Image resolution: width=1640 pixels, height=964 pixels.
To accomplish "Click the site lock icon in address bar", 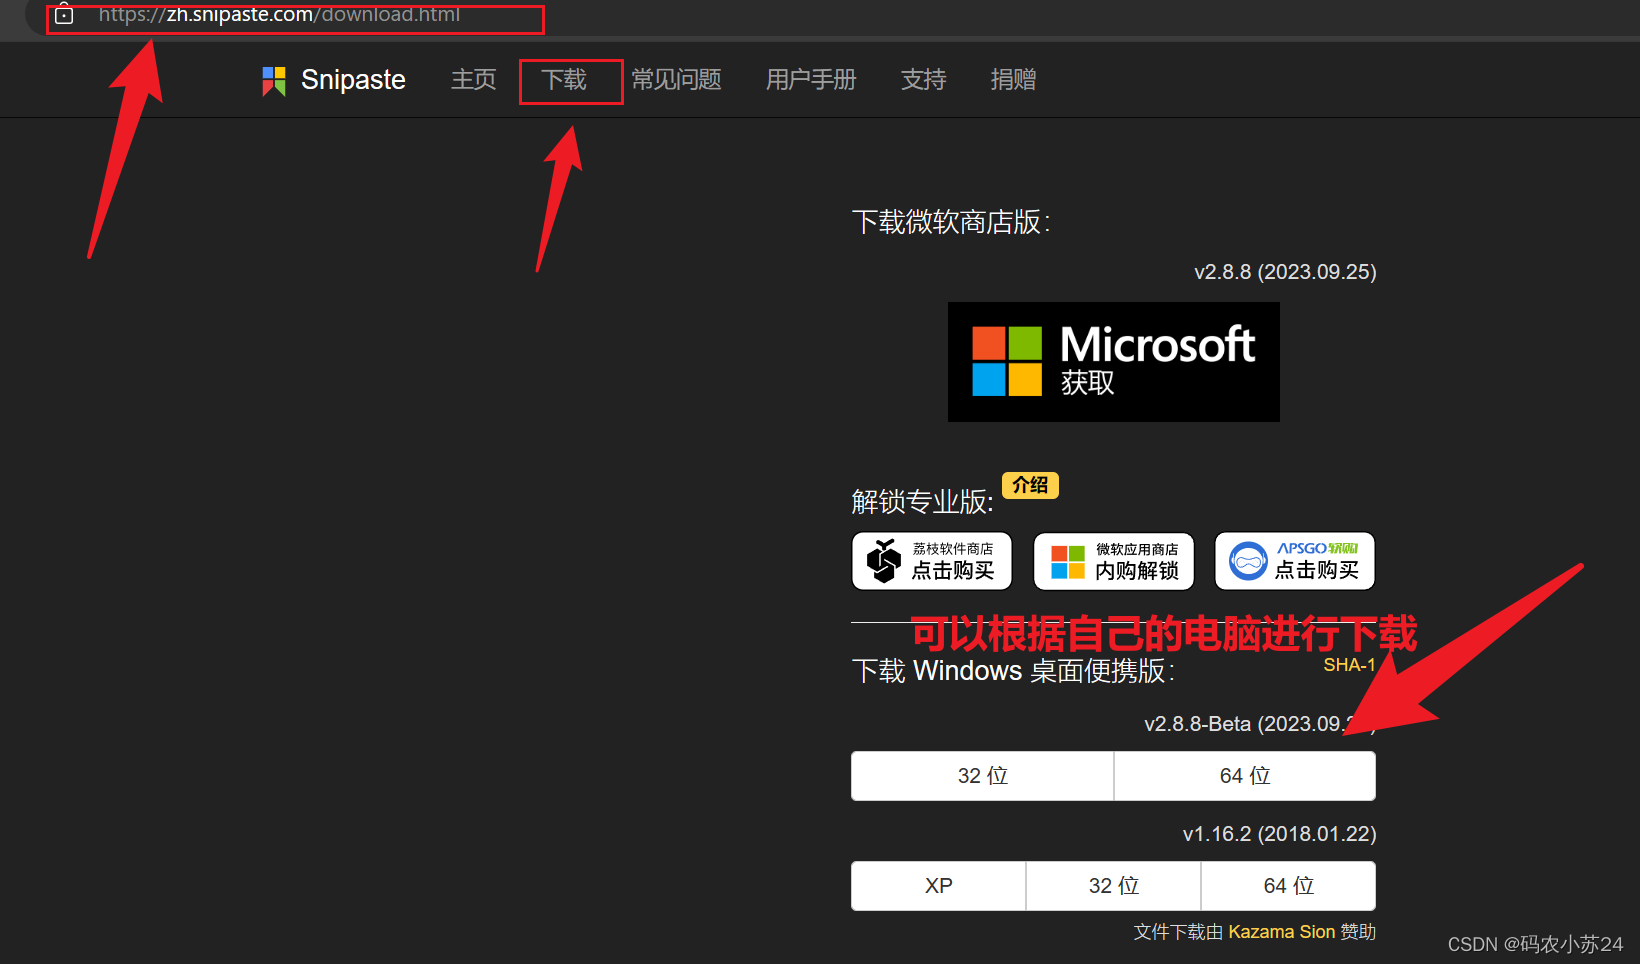I will coord(64,14).
